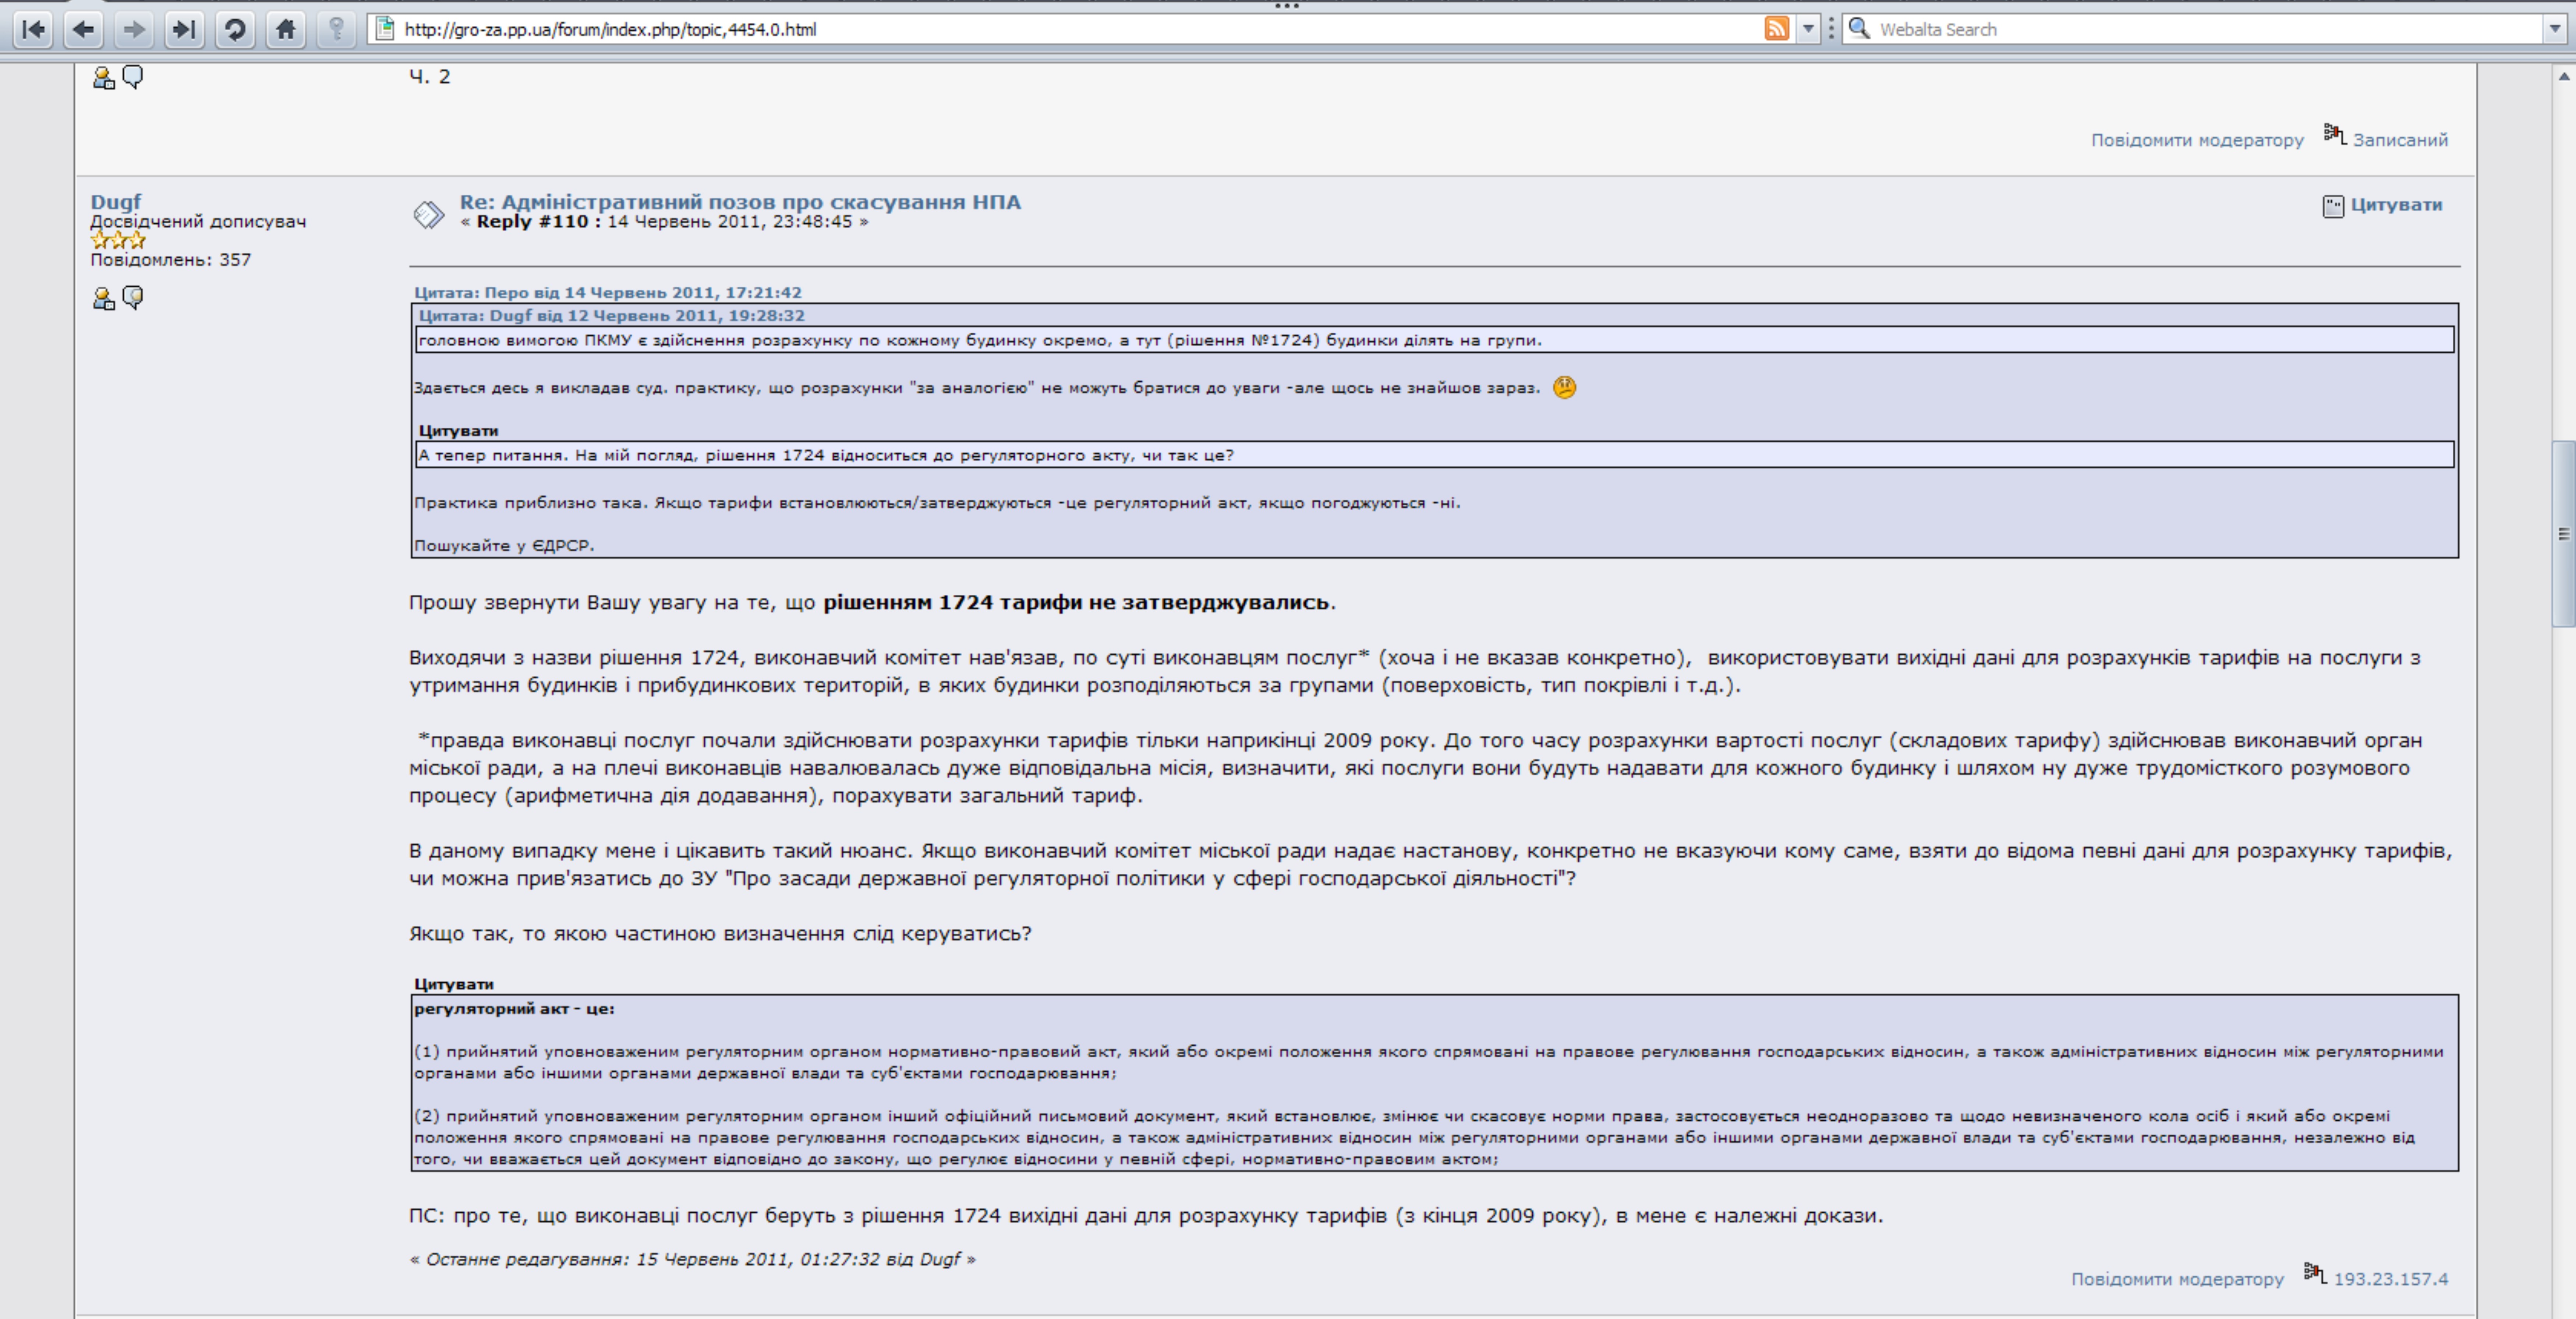This screenshot has width=2576, height=1319.
Task: Click the Цитувати quote icon
Action: pos(2333,206)
